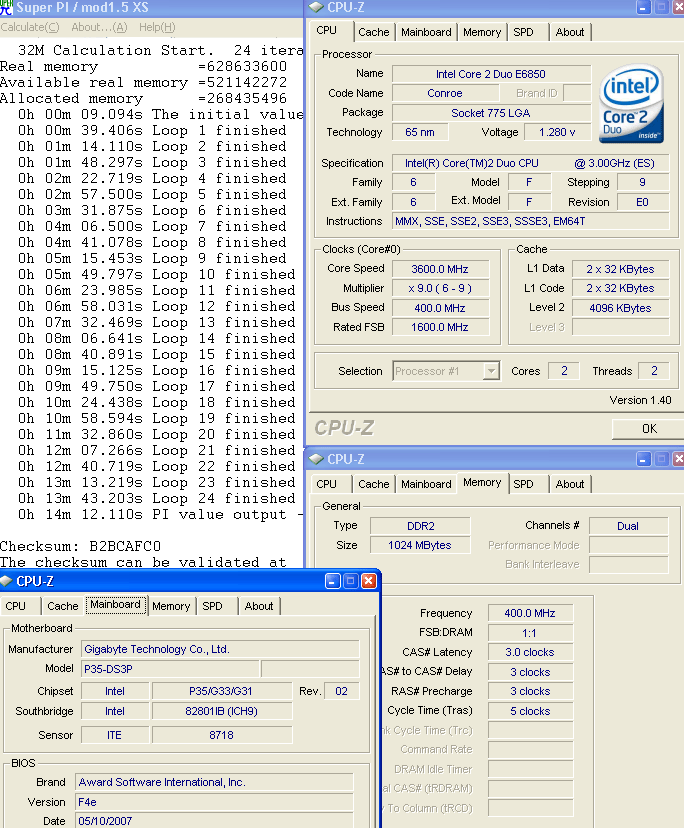Click the 14m 12.110s PI value output line

pyautogui.click(x=160, y=514)
